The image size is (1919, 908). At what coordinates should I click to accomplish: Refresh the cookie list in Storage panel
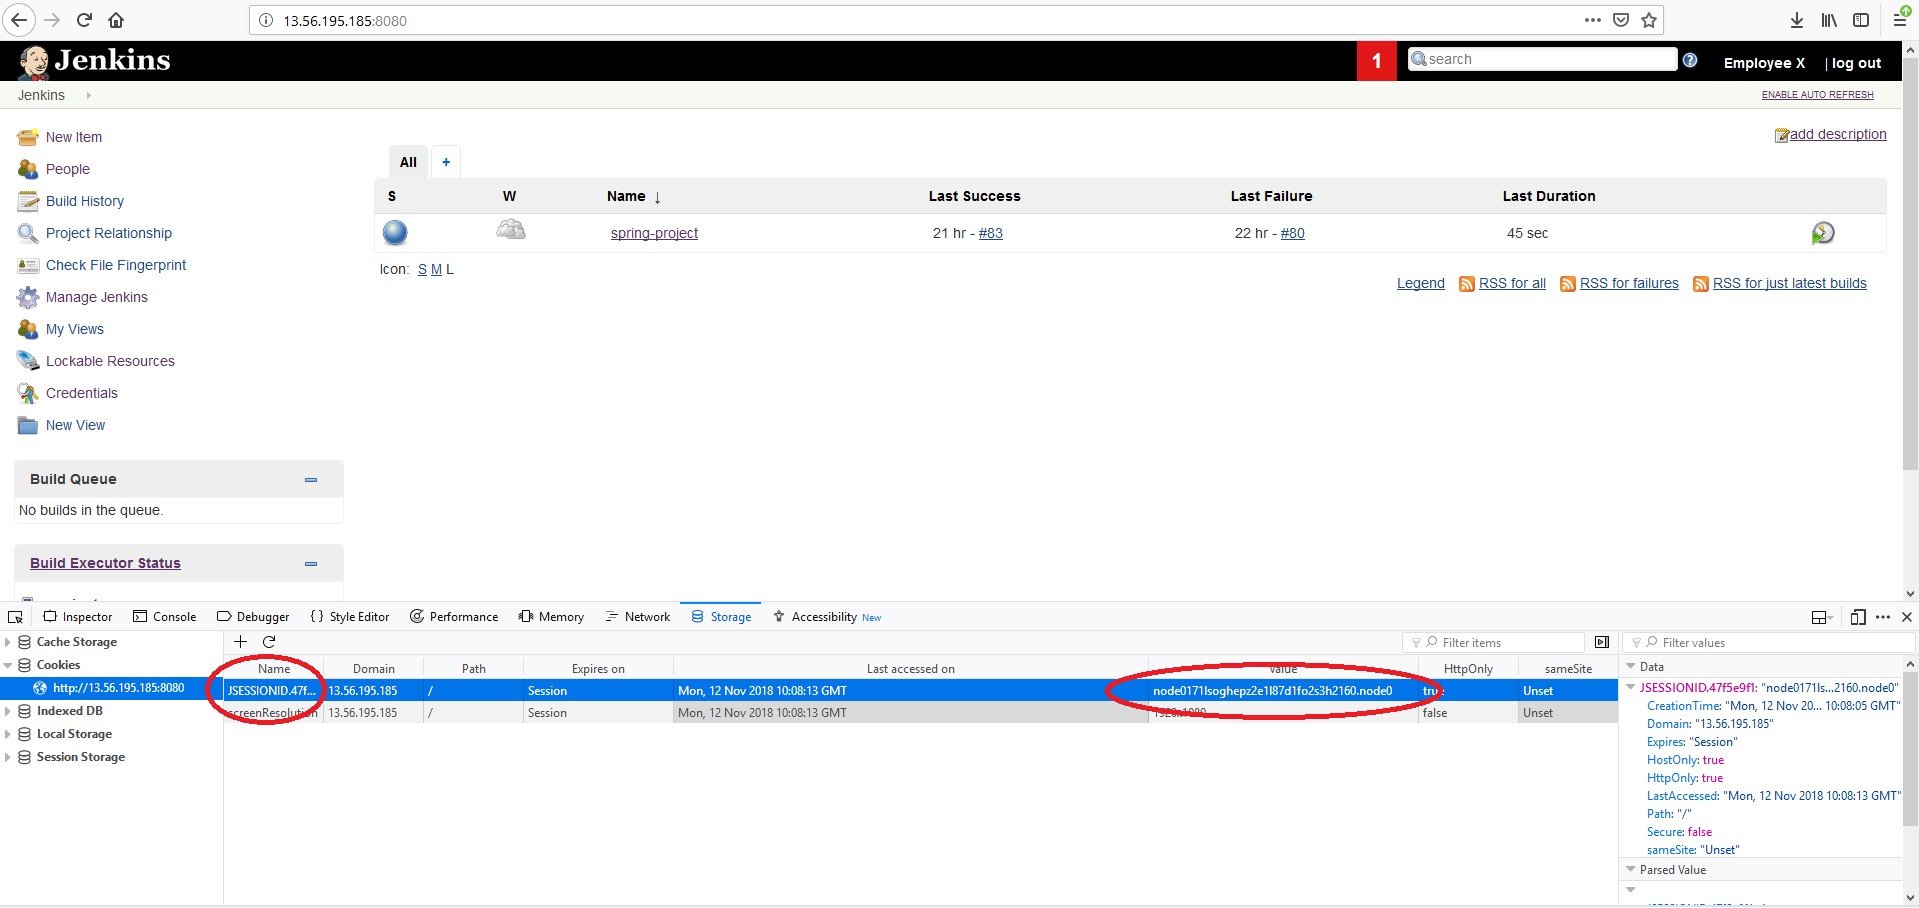(269, 642)
